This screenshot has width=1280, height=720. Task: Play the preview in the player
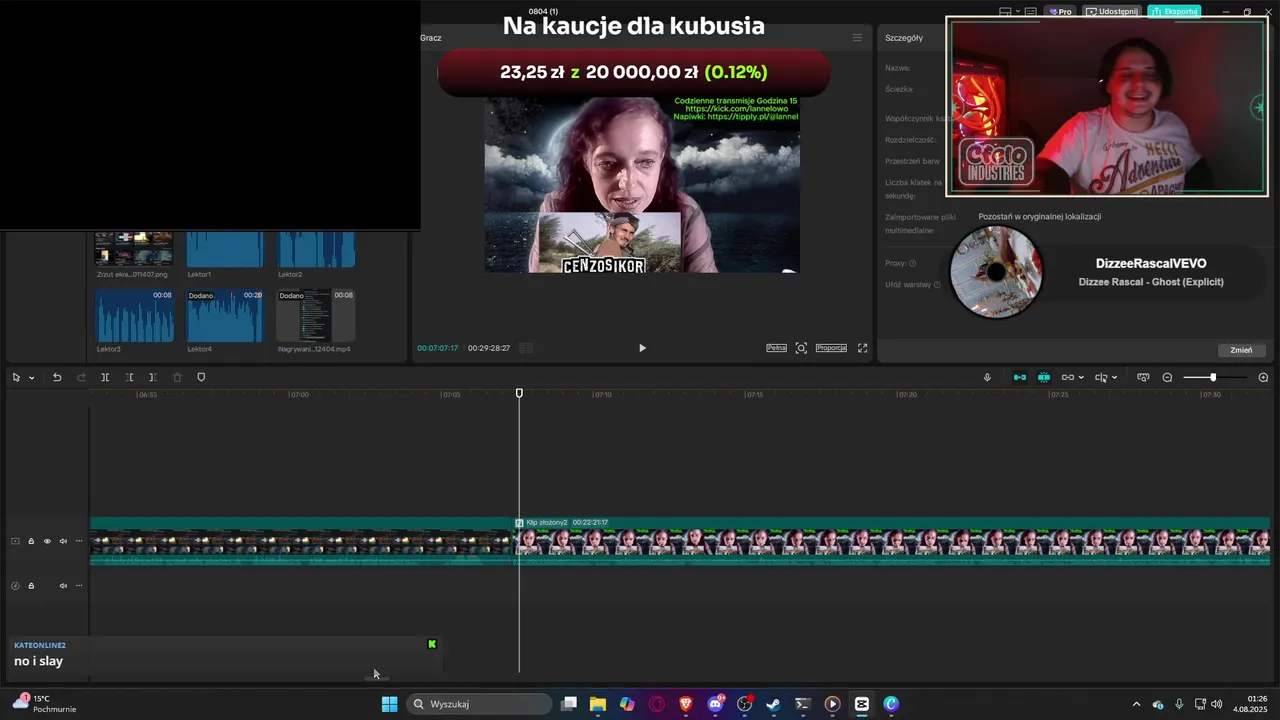click(642, 348)
